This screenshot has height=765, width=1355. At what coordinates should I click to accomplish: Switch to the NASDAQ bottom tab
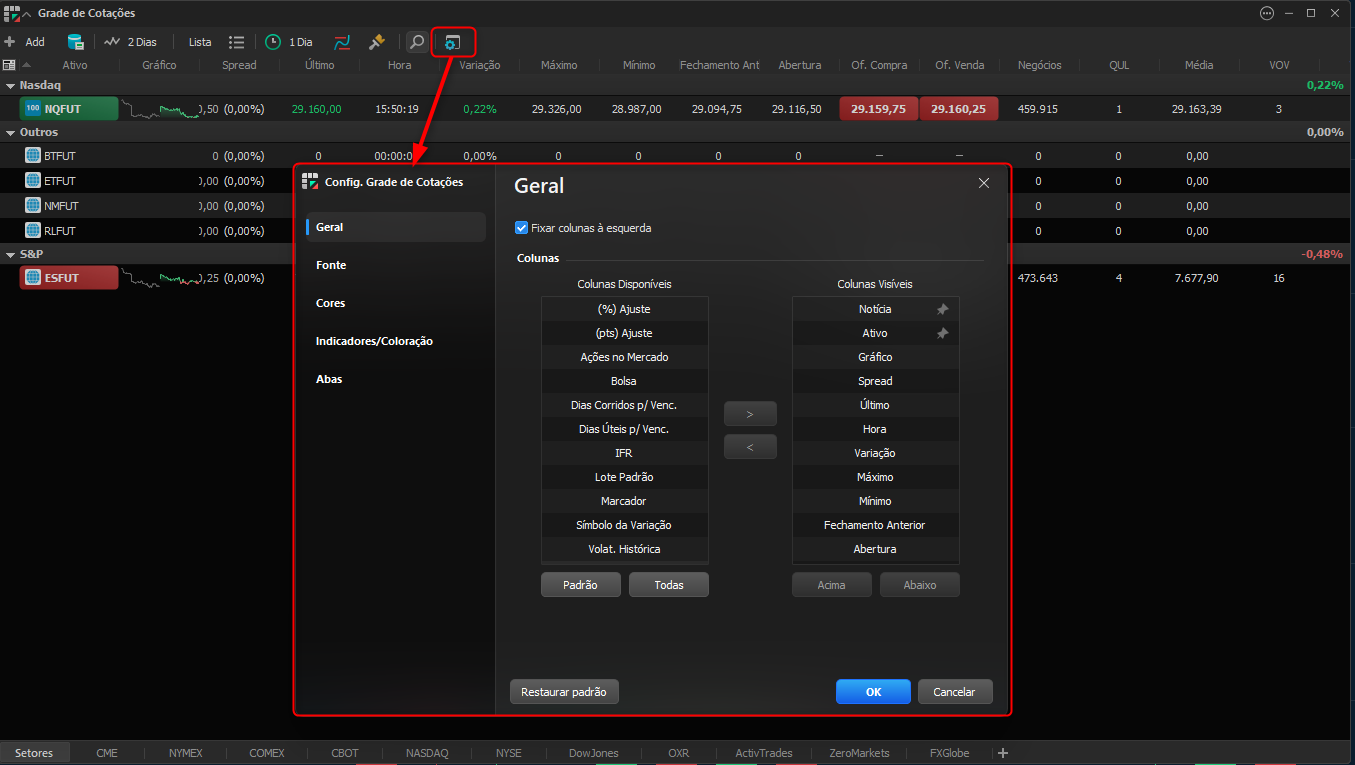[x=427, y=753]
